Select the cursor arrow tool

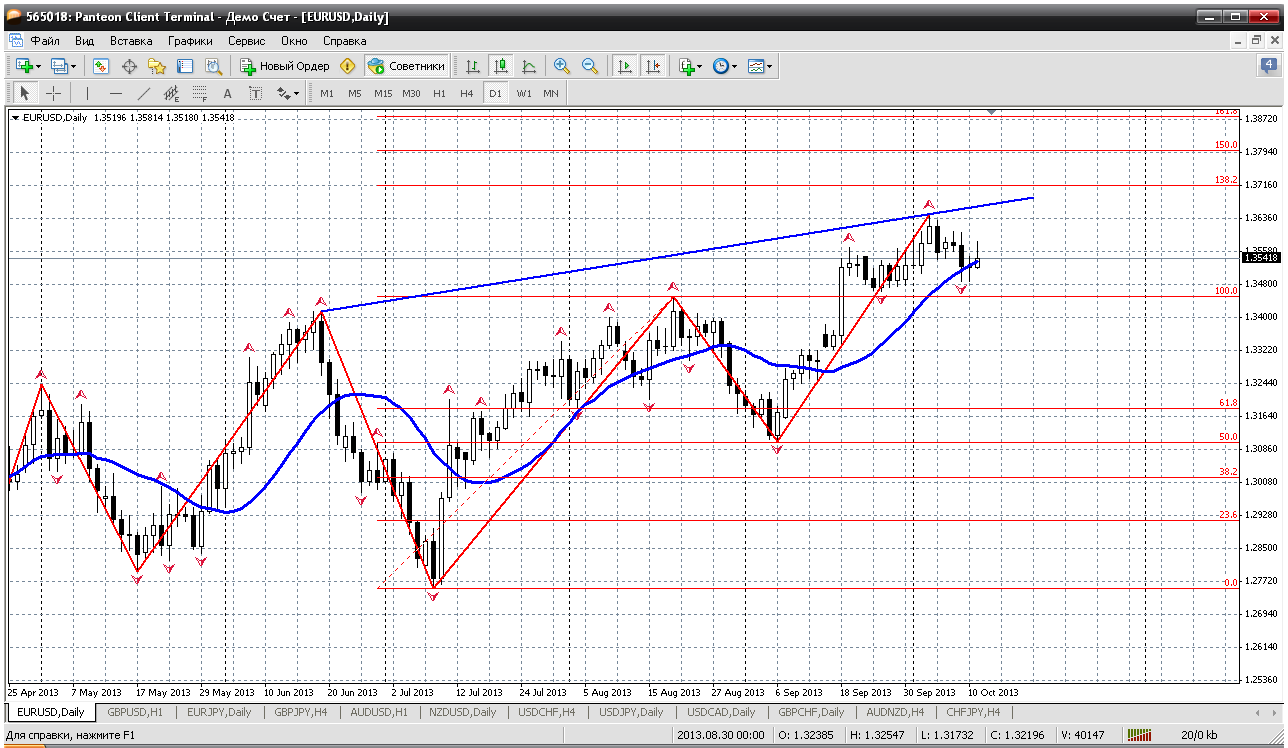click(x=25, y=93)
